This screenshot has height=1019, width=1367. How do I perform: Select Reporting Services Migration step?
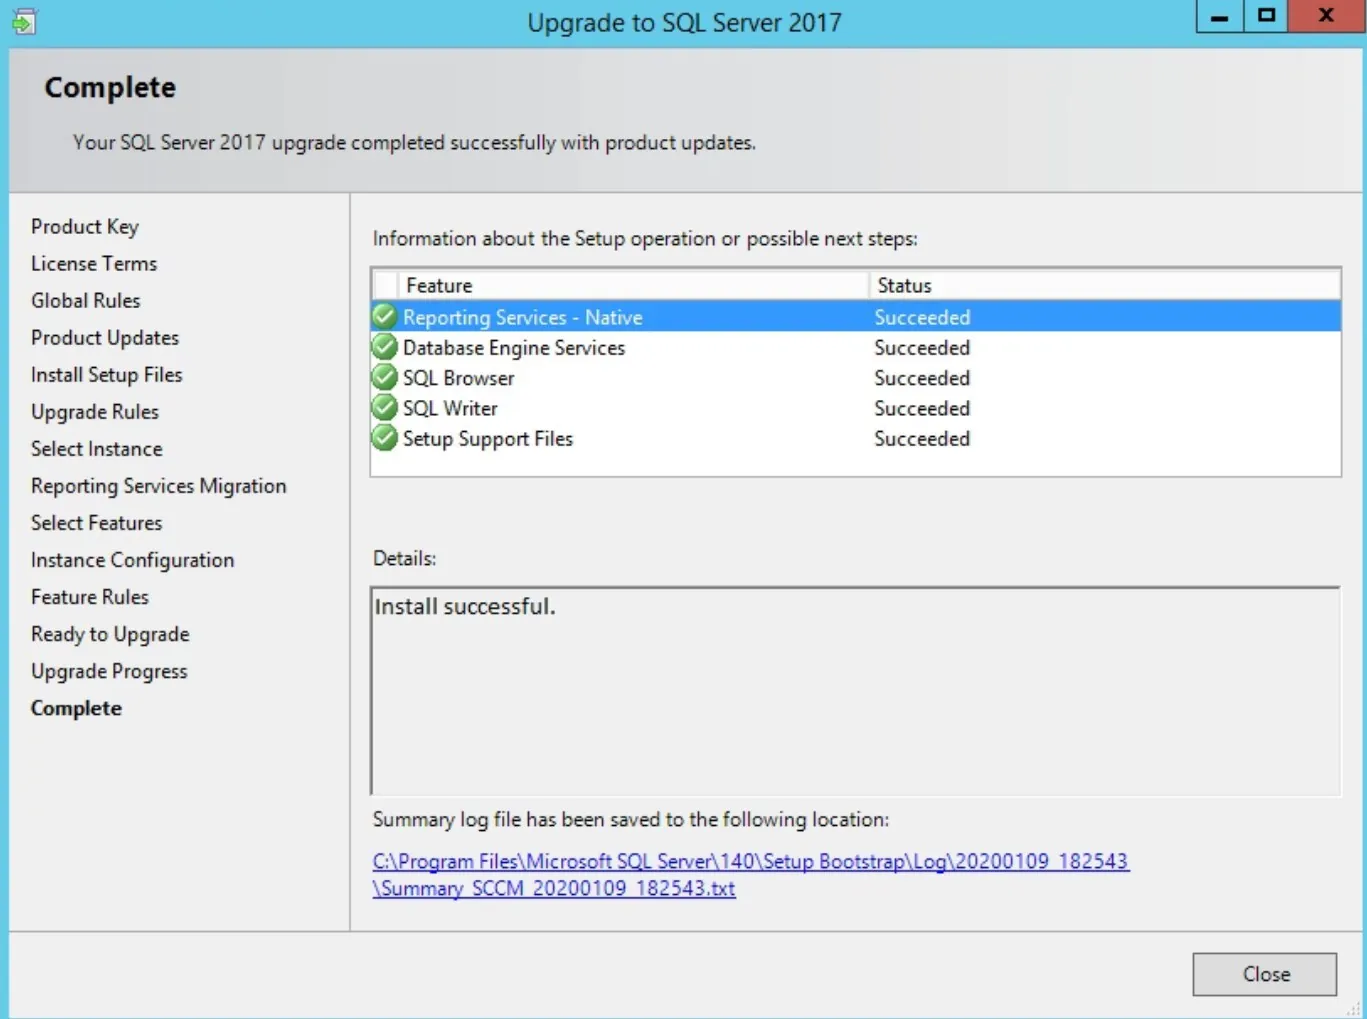[x=158, y=486]
